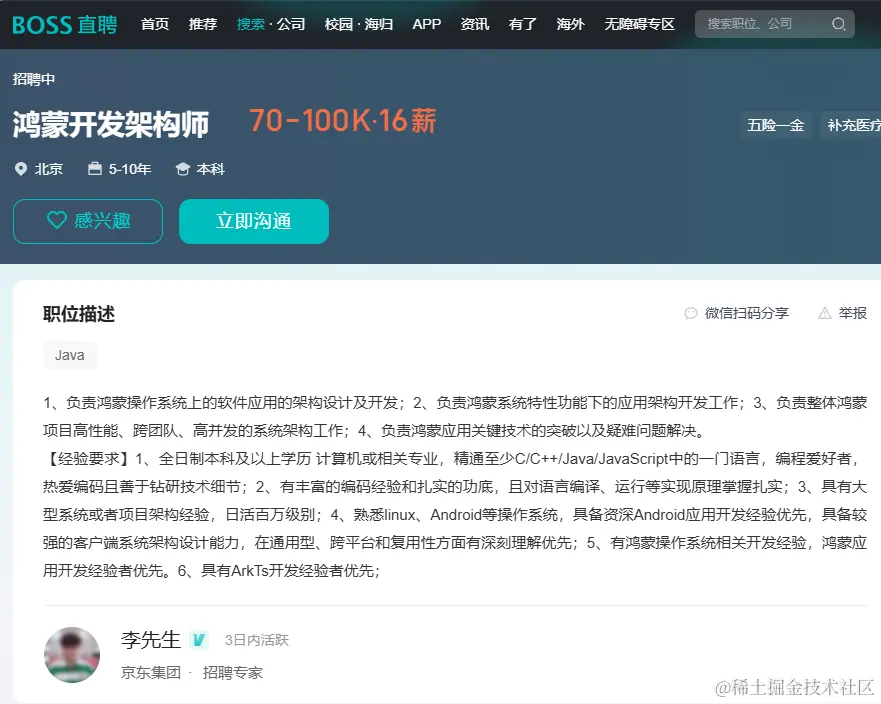
Task: Open the 有了 navigation item
Action: tap(523, 24)
